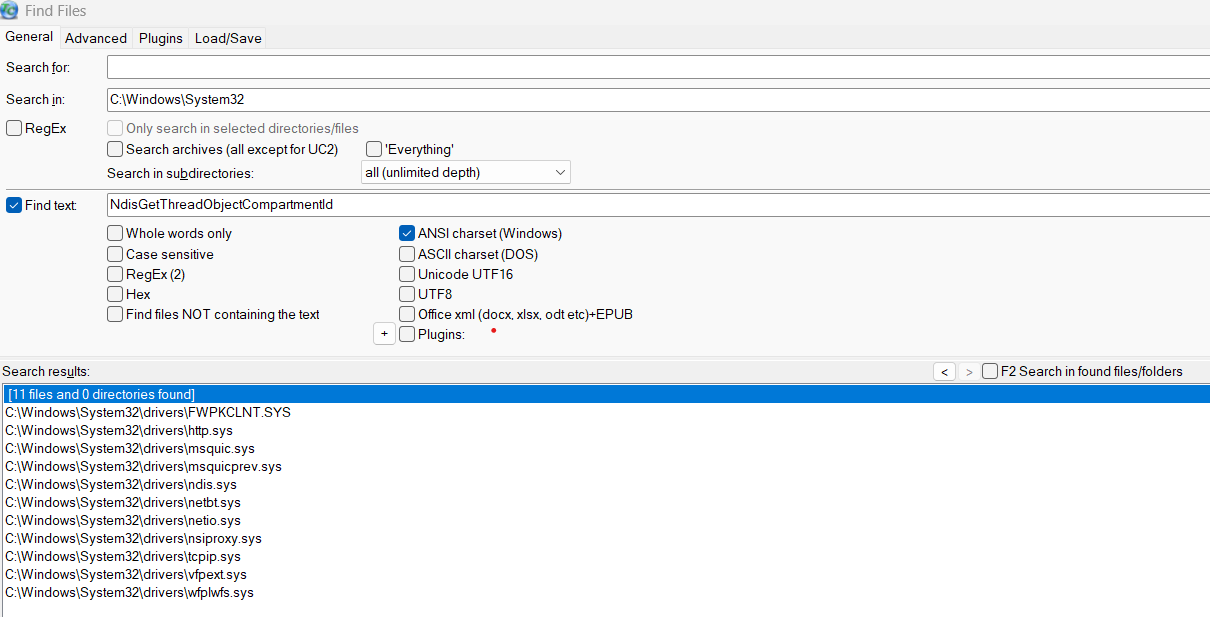The width and height of the screenshot is (1210, 617).
Task: Switch to the Advanced tab
Action: click(96, 38)
